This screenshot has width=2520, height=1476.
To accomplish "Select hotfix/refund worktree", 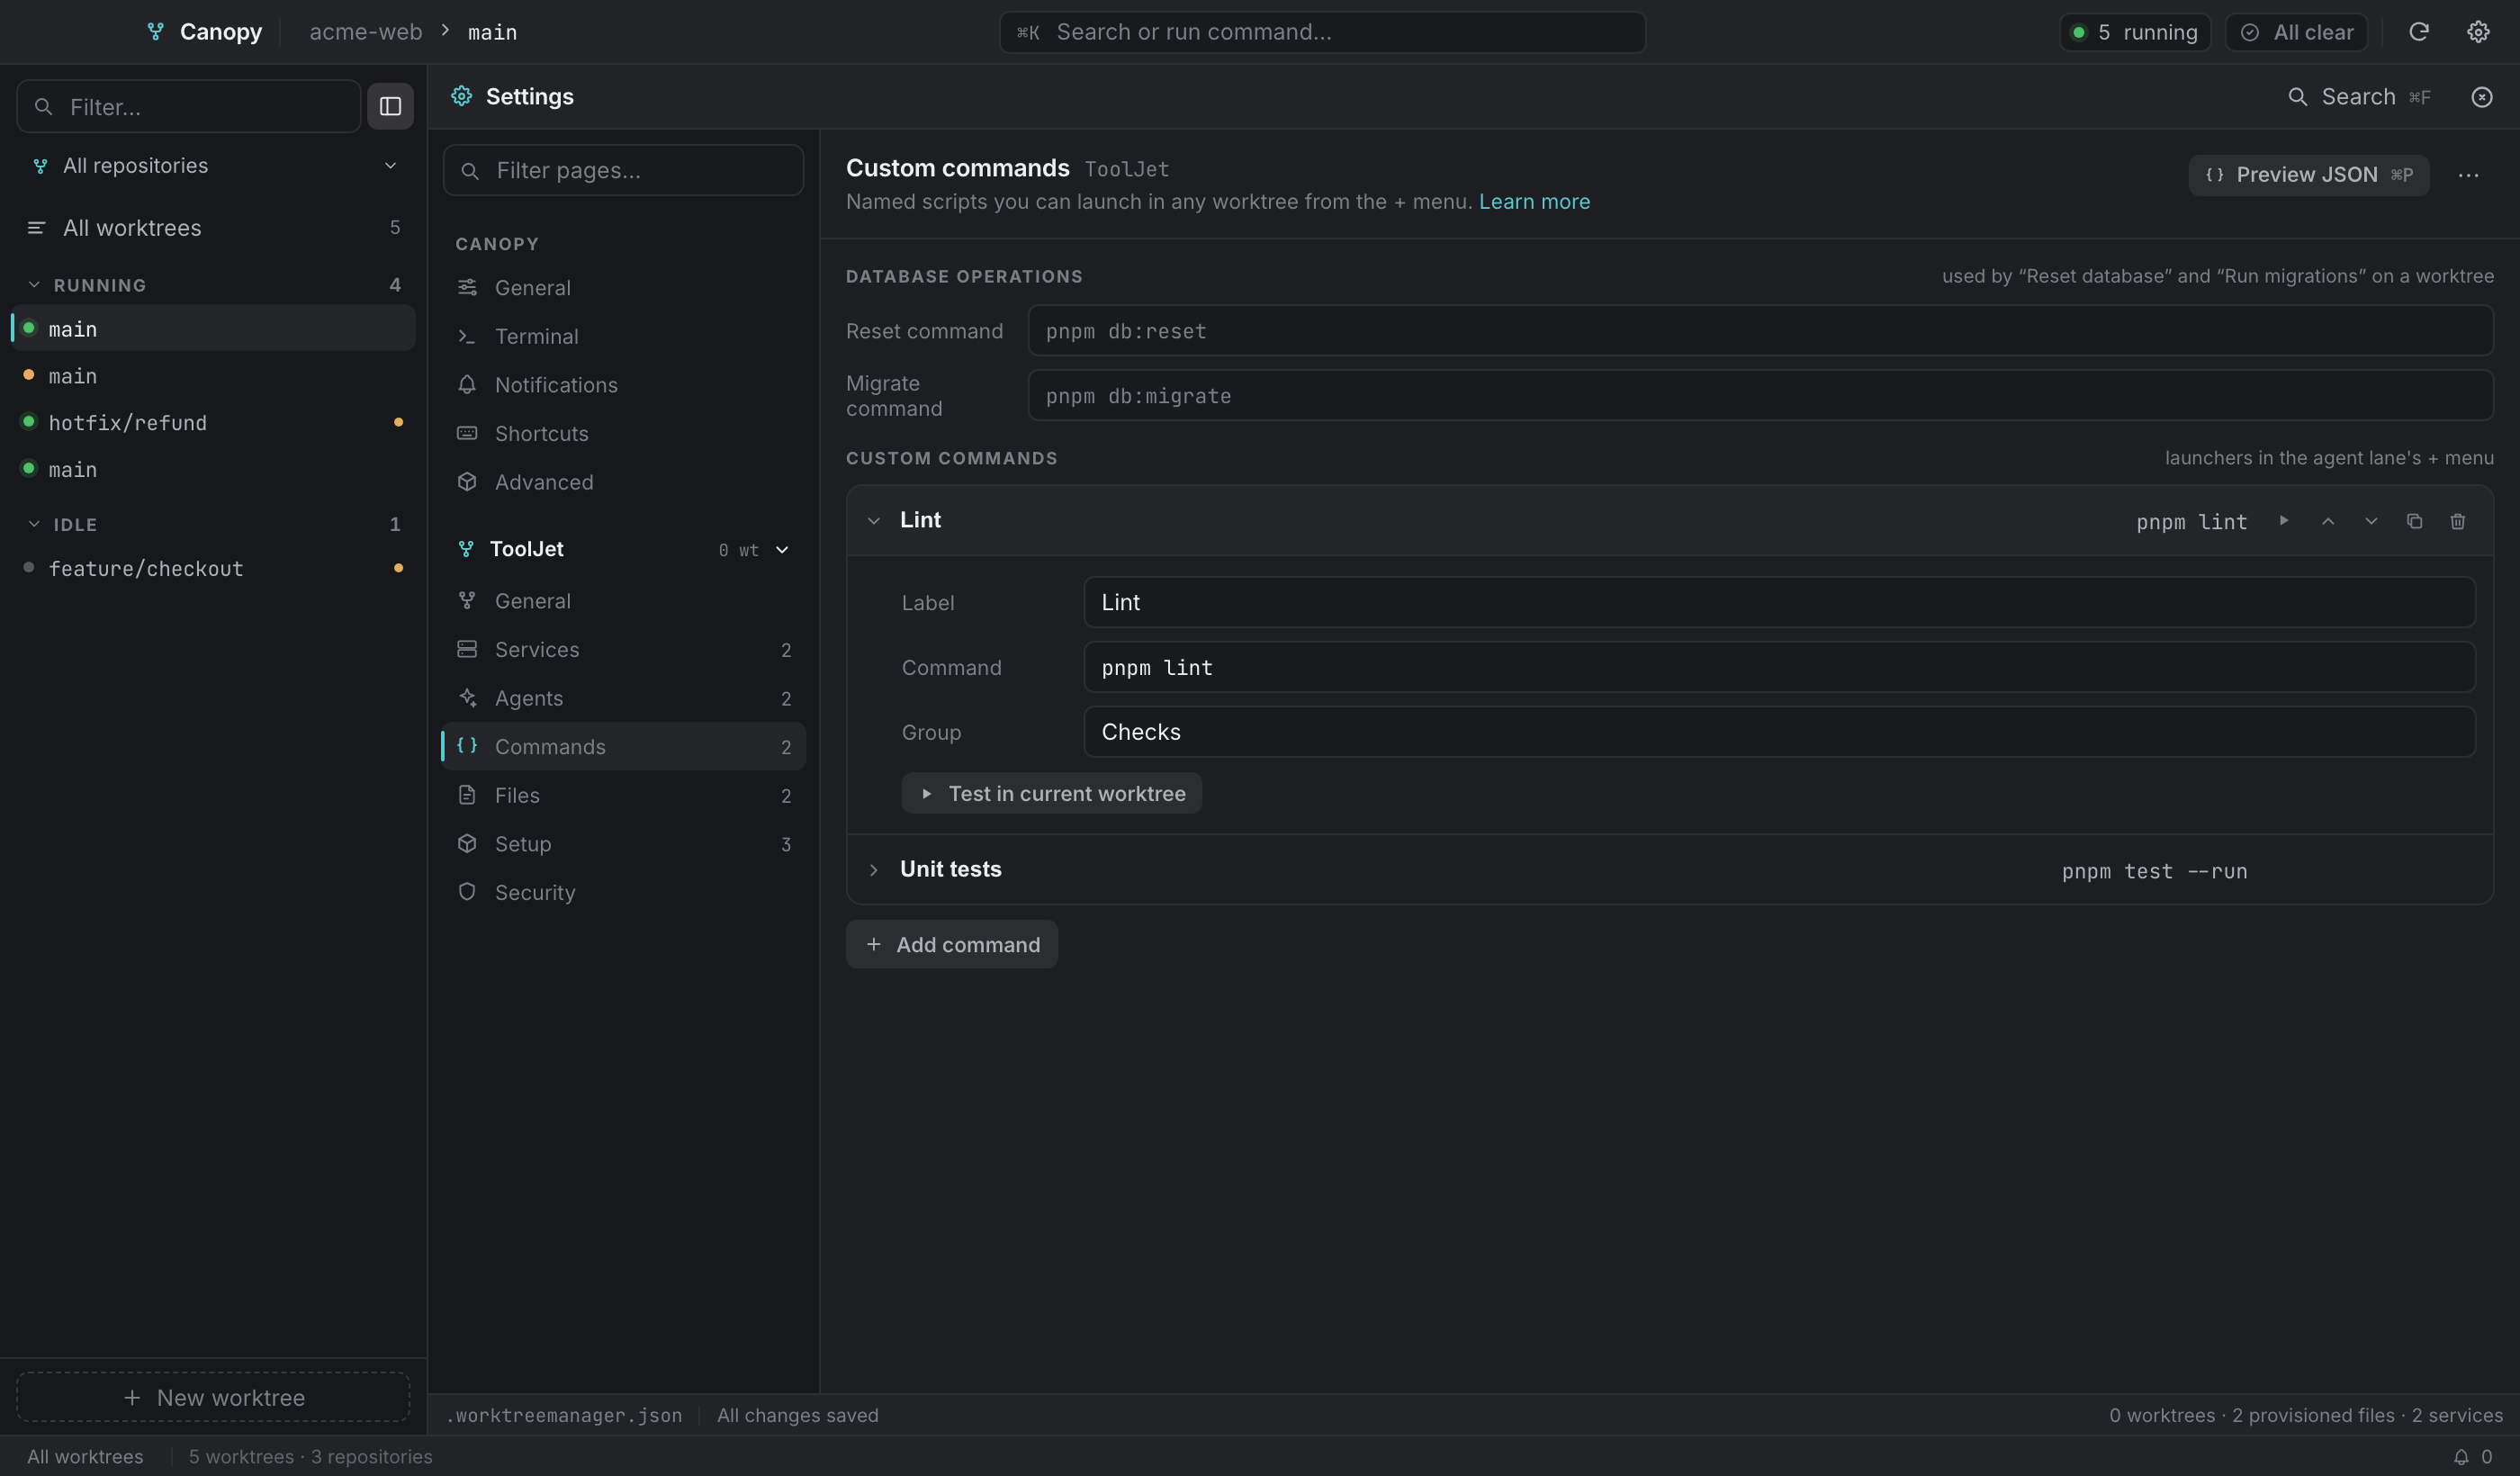I will point(213,422).
